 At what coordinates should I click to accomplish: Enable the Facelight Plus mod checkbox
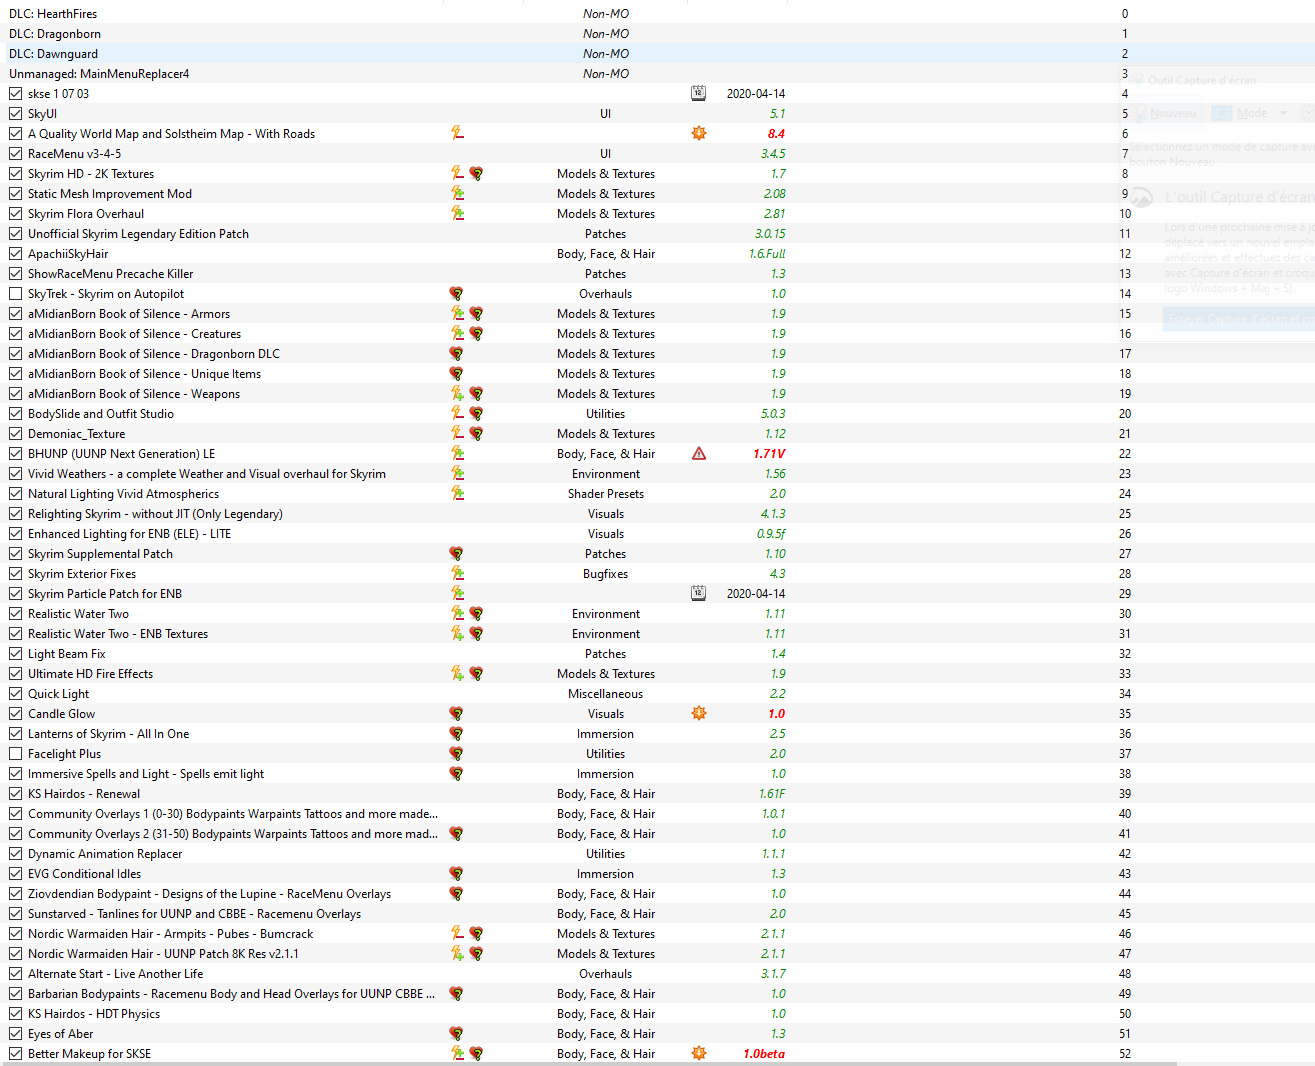15,753
